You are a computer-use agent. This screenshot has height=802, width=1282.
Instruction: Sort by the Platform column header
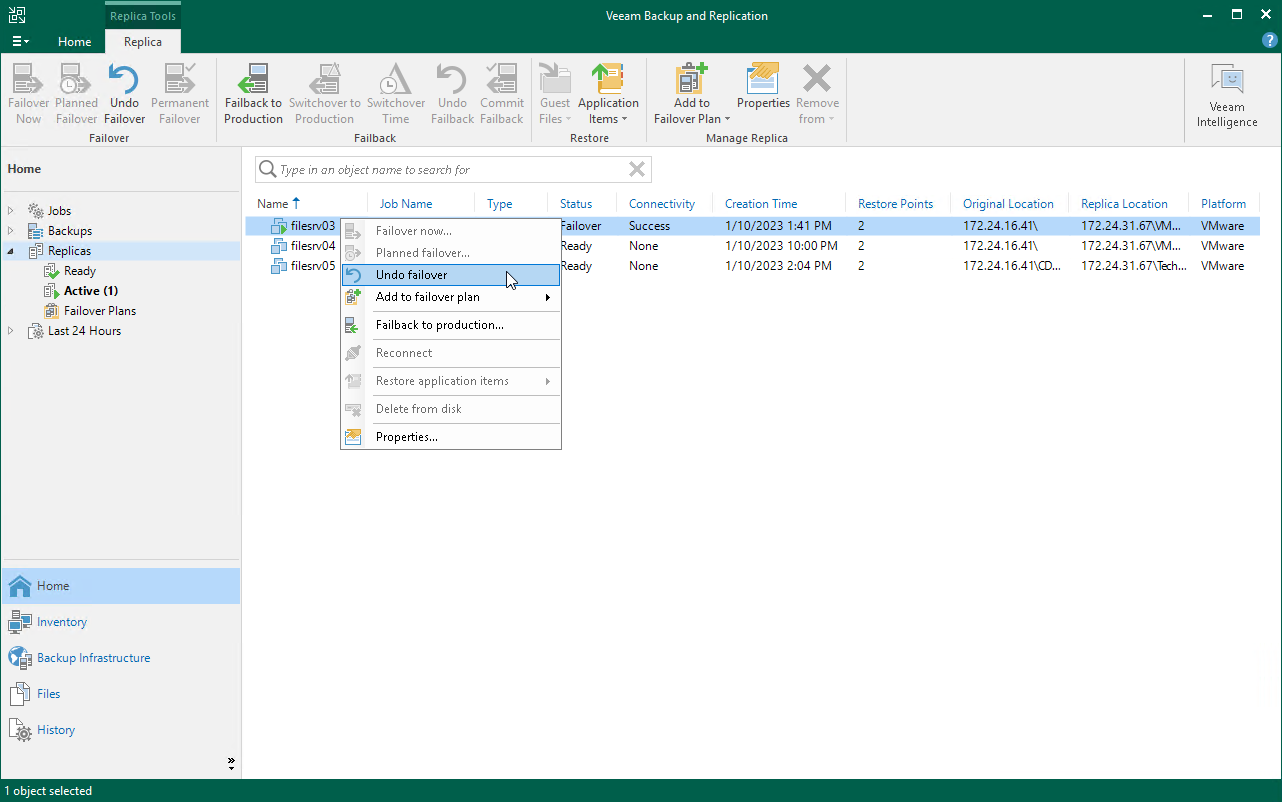tap(1224, 204)
